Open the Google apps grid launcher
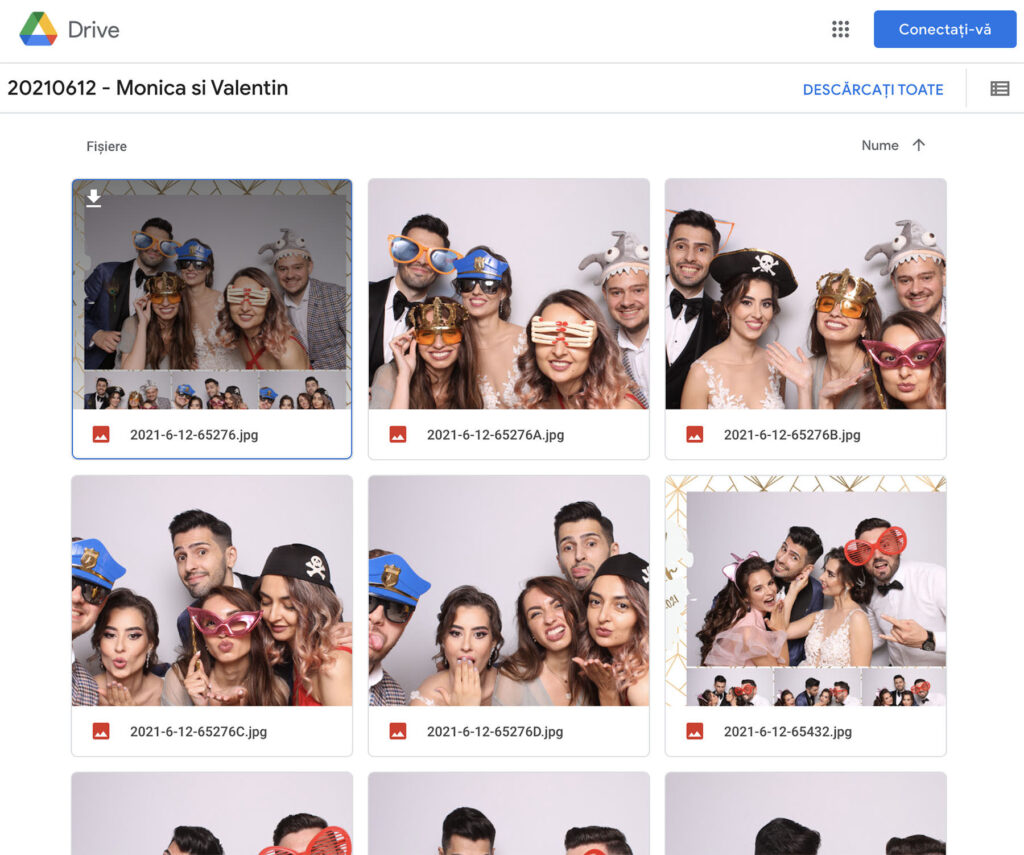The width and height of the screenshot is (1024, 855). [840, 29]
